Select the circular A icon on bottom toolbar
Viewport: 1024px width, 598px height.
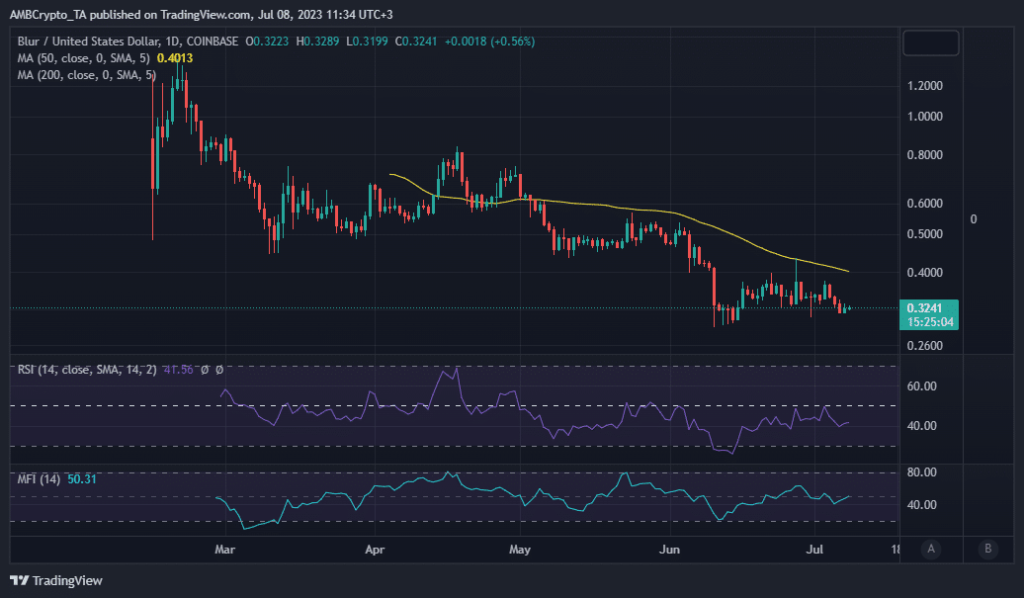click(931, 550)
